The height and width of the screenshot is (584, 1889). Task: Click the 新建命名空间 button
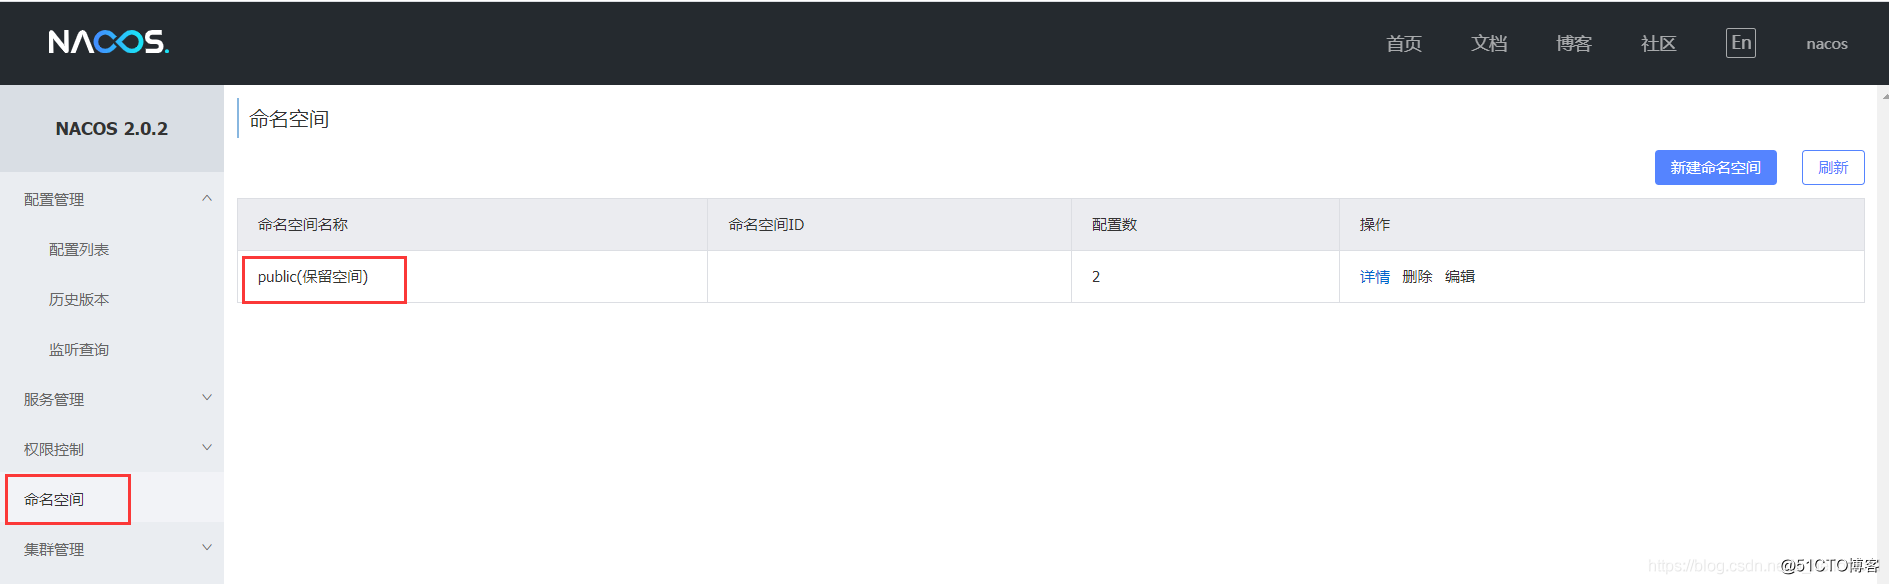(1715, 168)
